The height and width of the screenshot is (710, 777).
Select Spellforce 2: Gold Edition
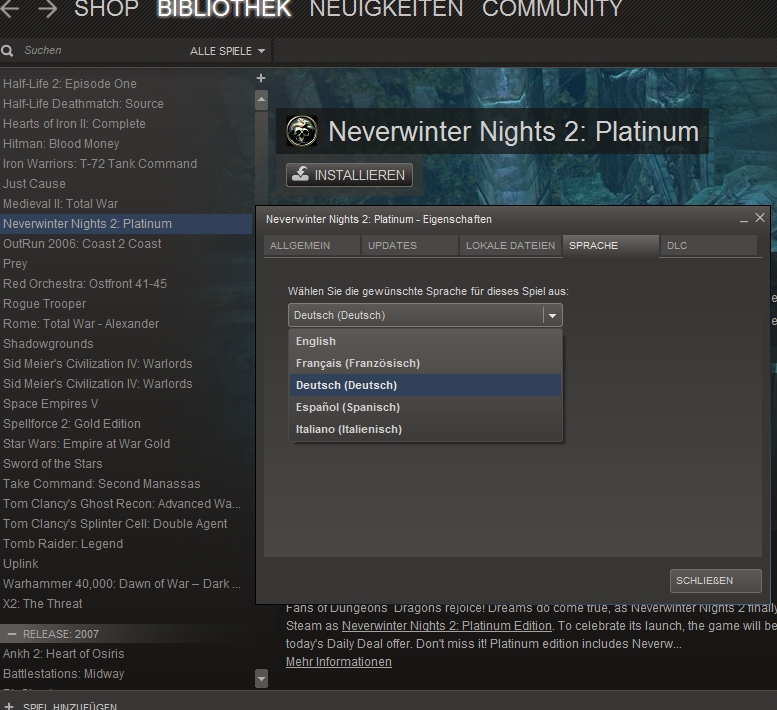126,424
